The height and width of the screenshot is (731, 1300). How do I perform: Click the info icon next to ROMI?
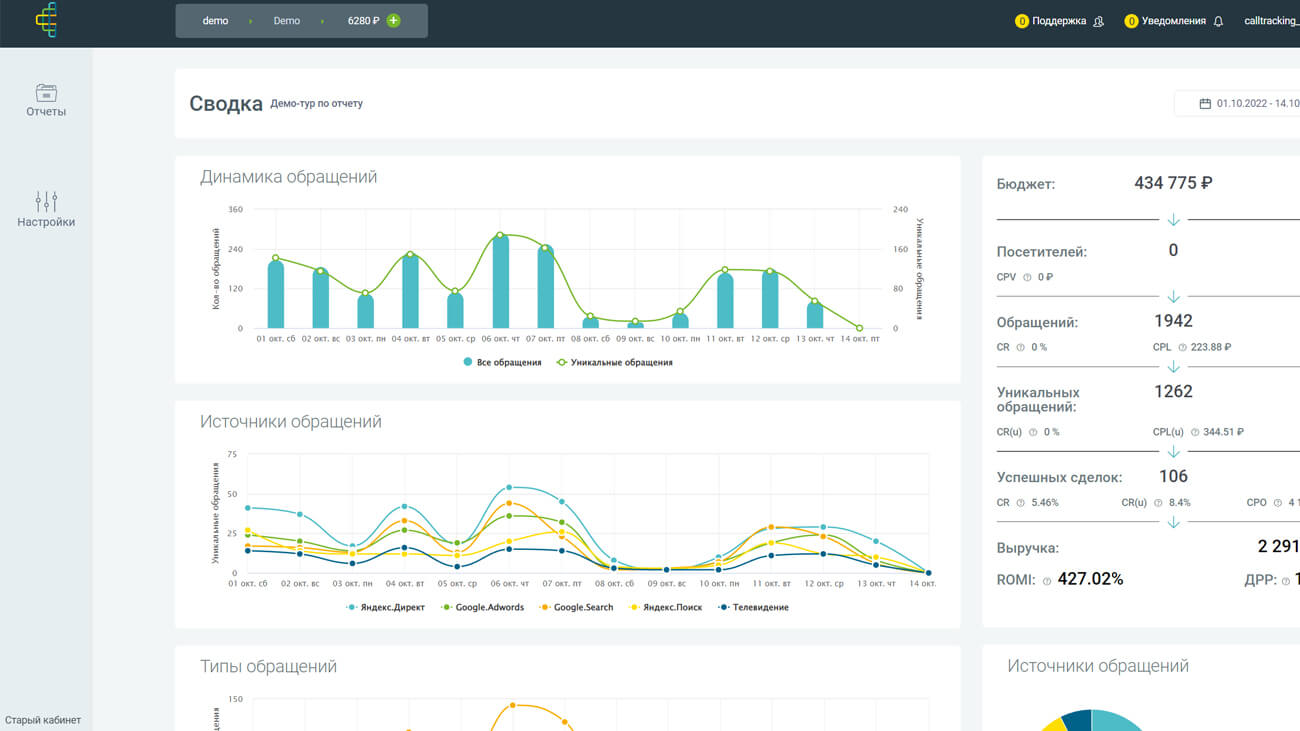click(1047, 580)
